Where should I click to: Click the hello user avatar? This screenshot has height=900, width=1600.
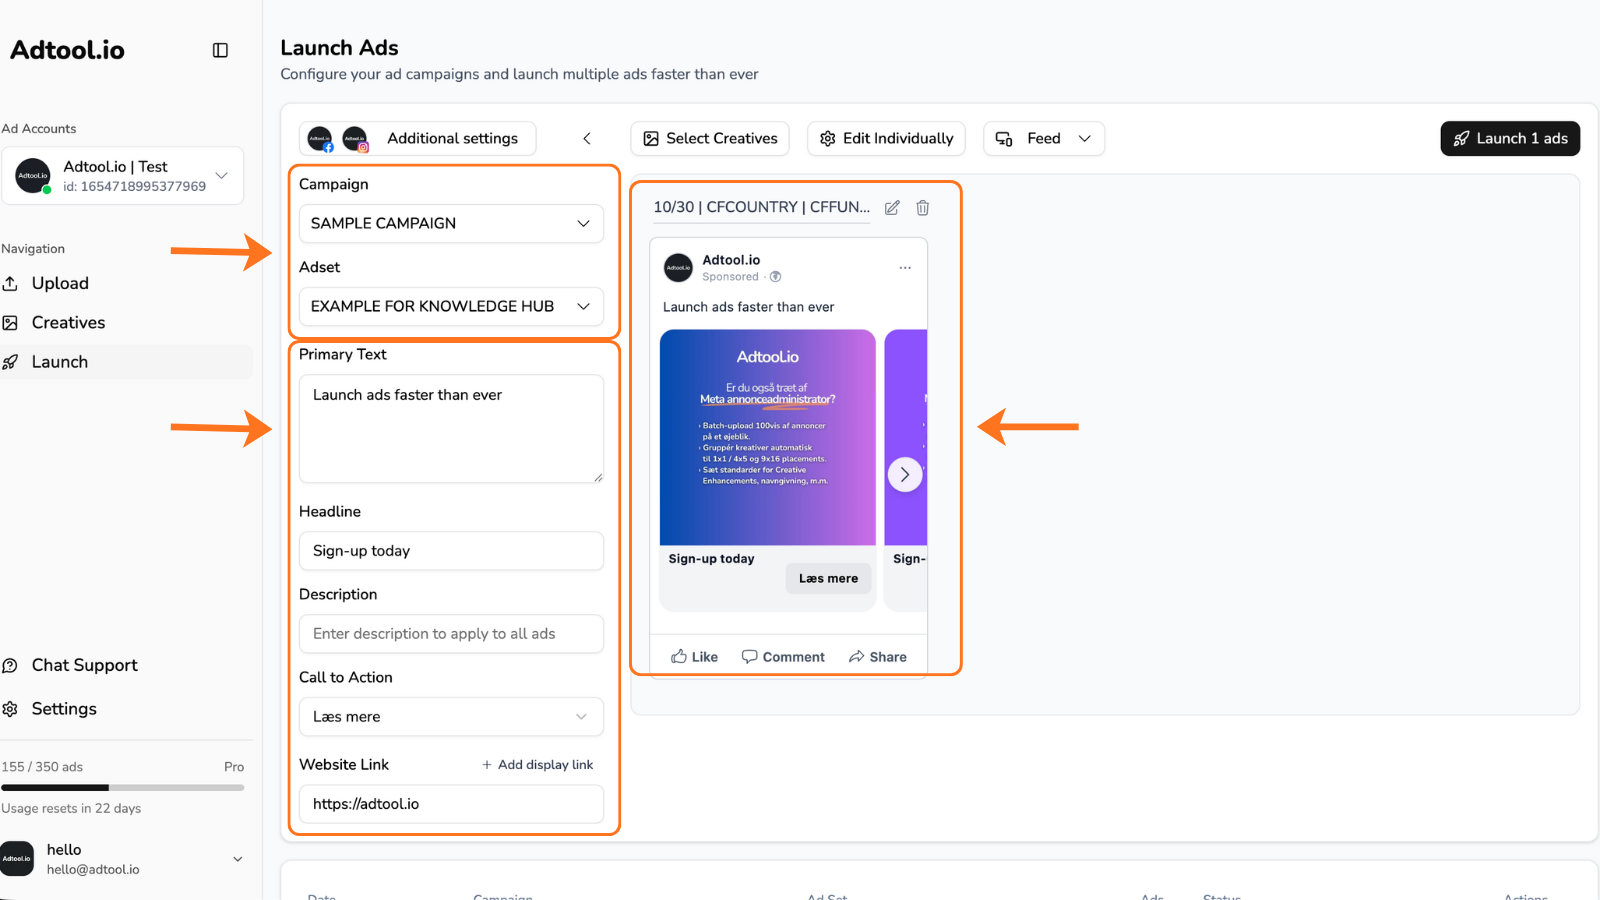[17, 858]
